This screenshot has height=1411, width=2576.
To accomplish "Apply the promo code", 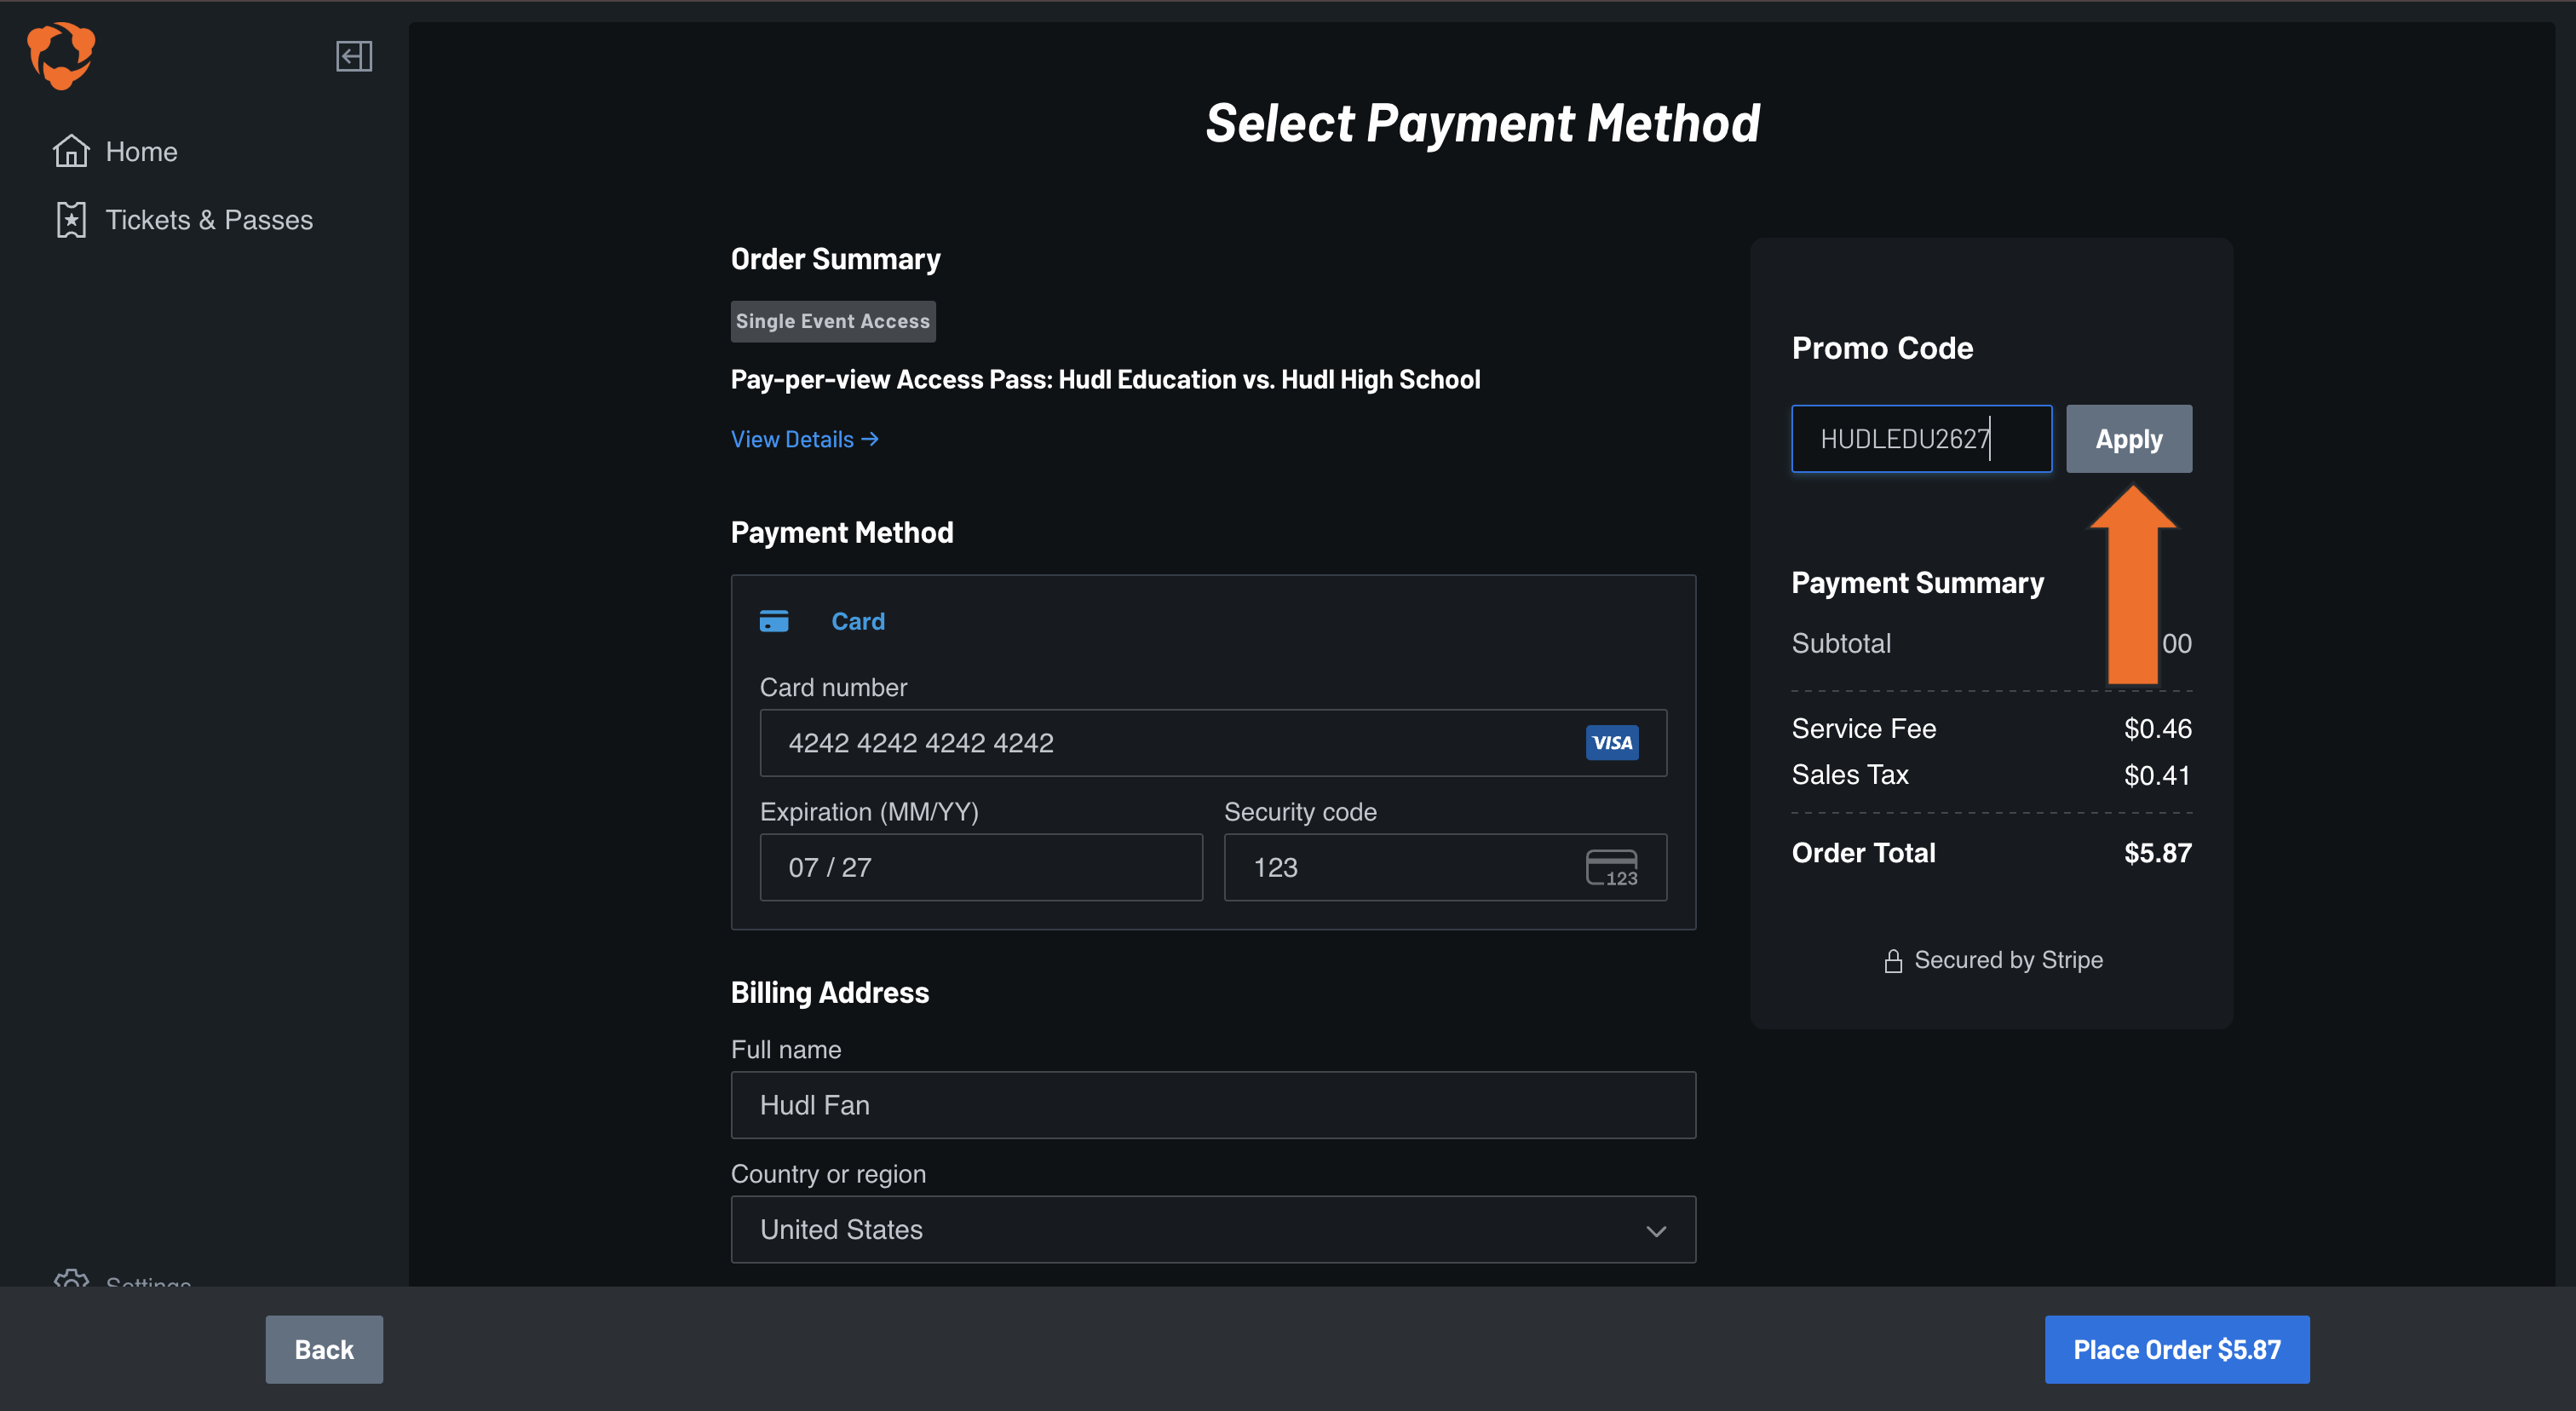I will 2129,439.
